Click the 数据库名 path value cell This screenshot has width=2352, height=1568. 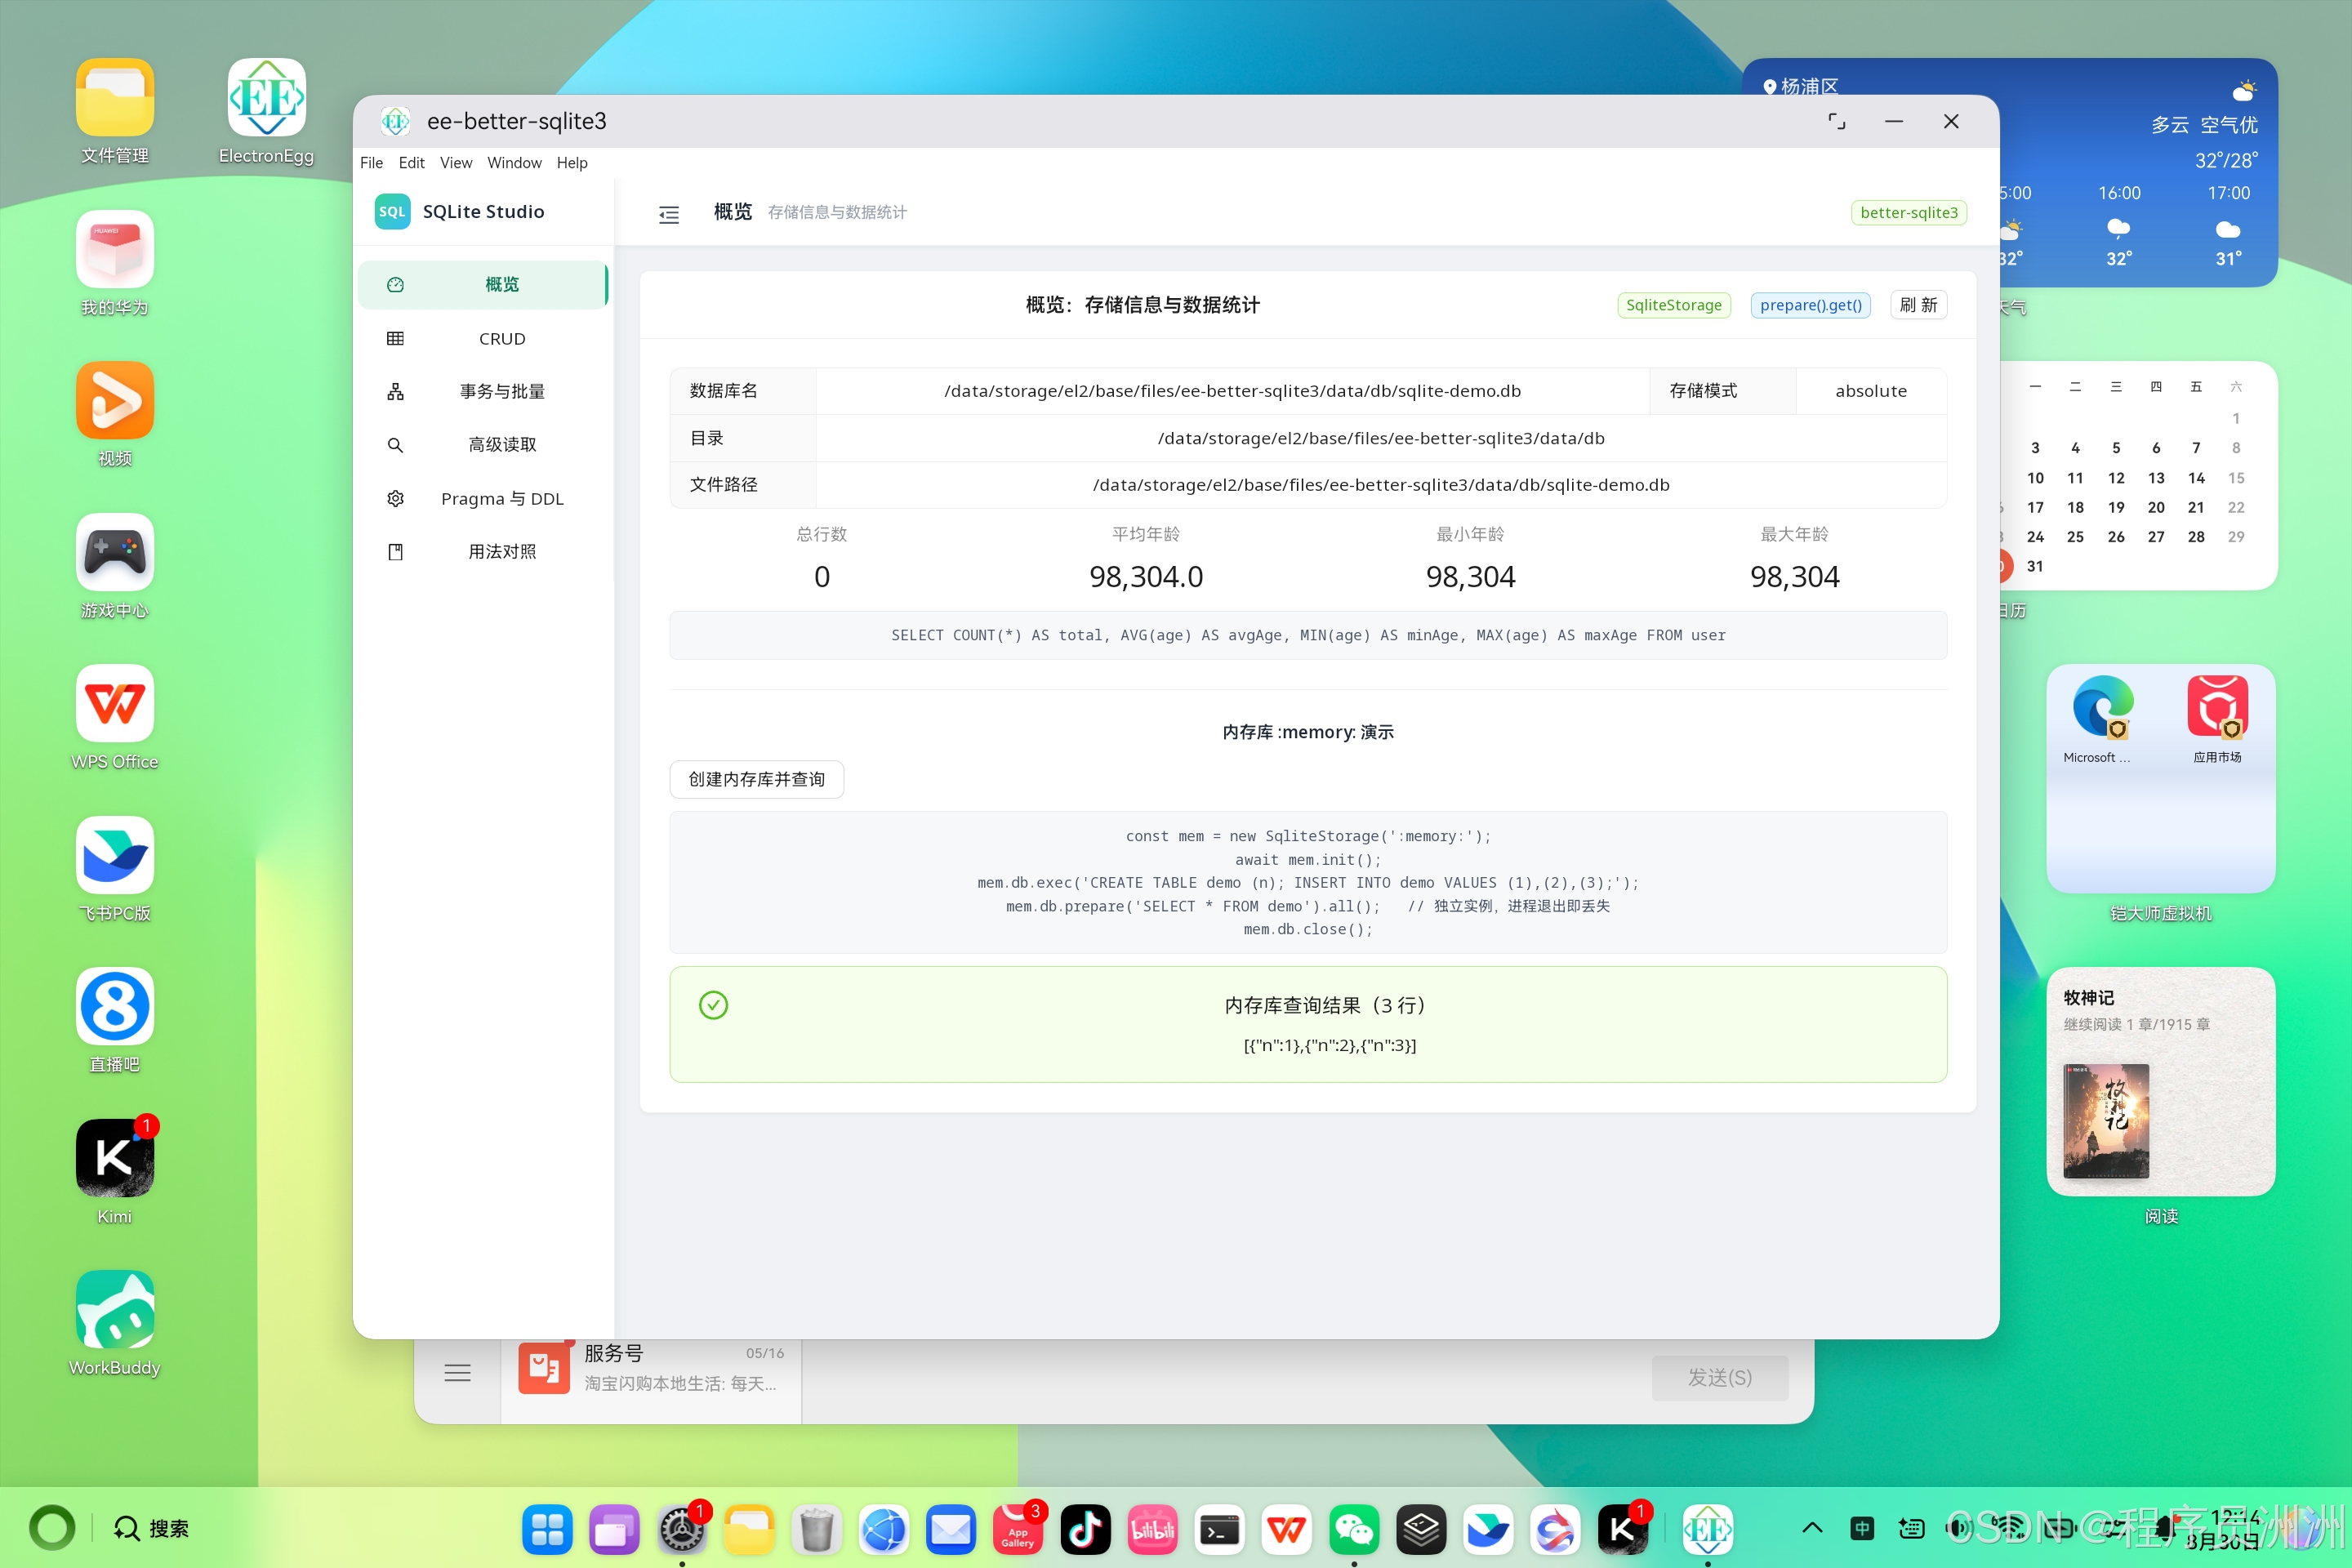(1232, 391)
